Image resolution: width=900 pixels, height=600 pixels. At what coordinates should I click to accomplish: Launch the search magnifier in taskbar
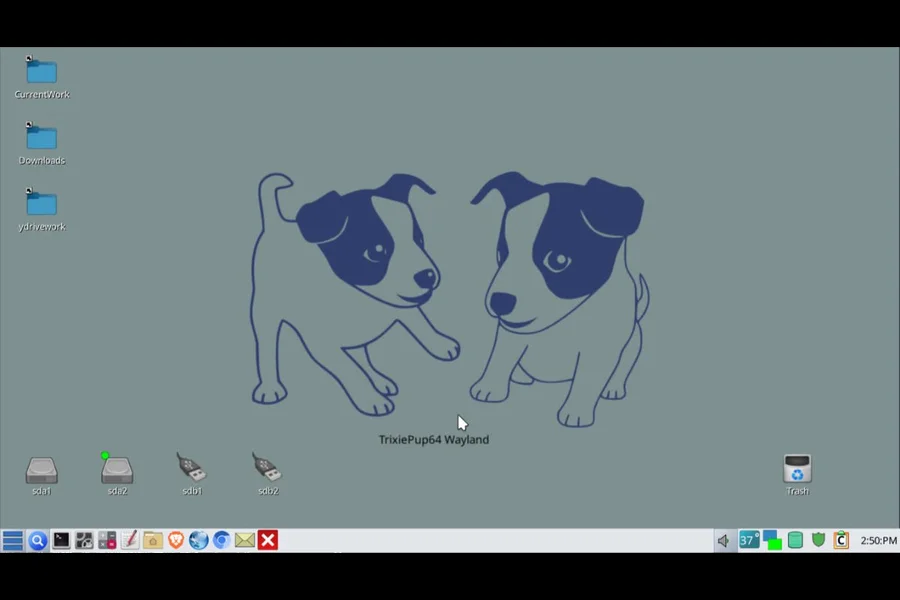38,540
